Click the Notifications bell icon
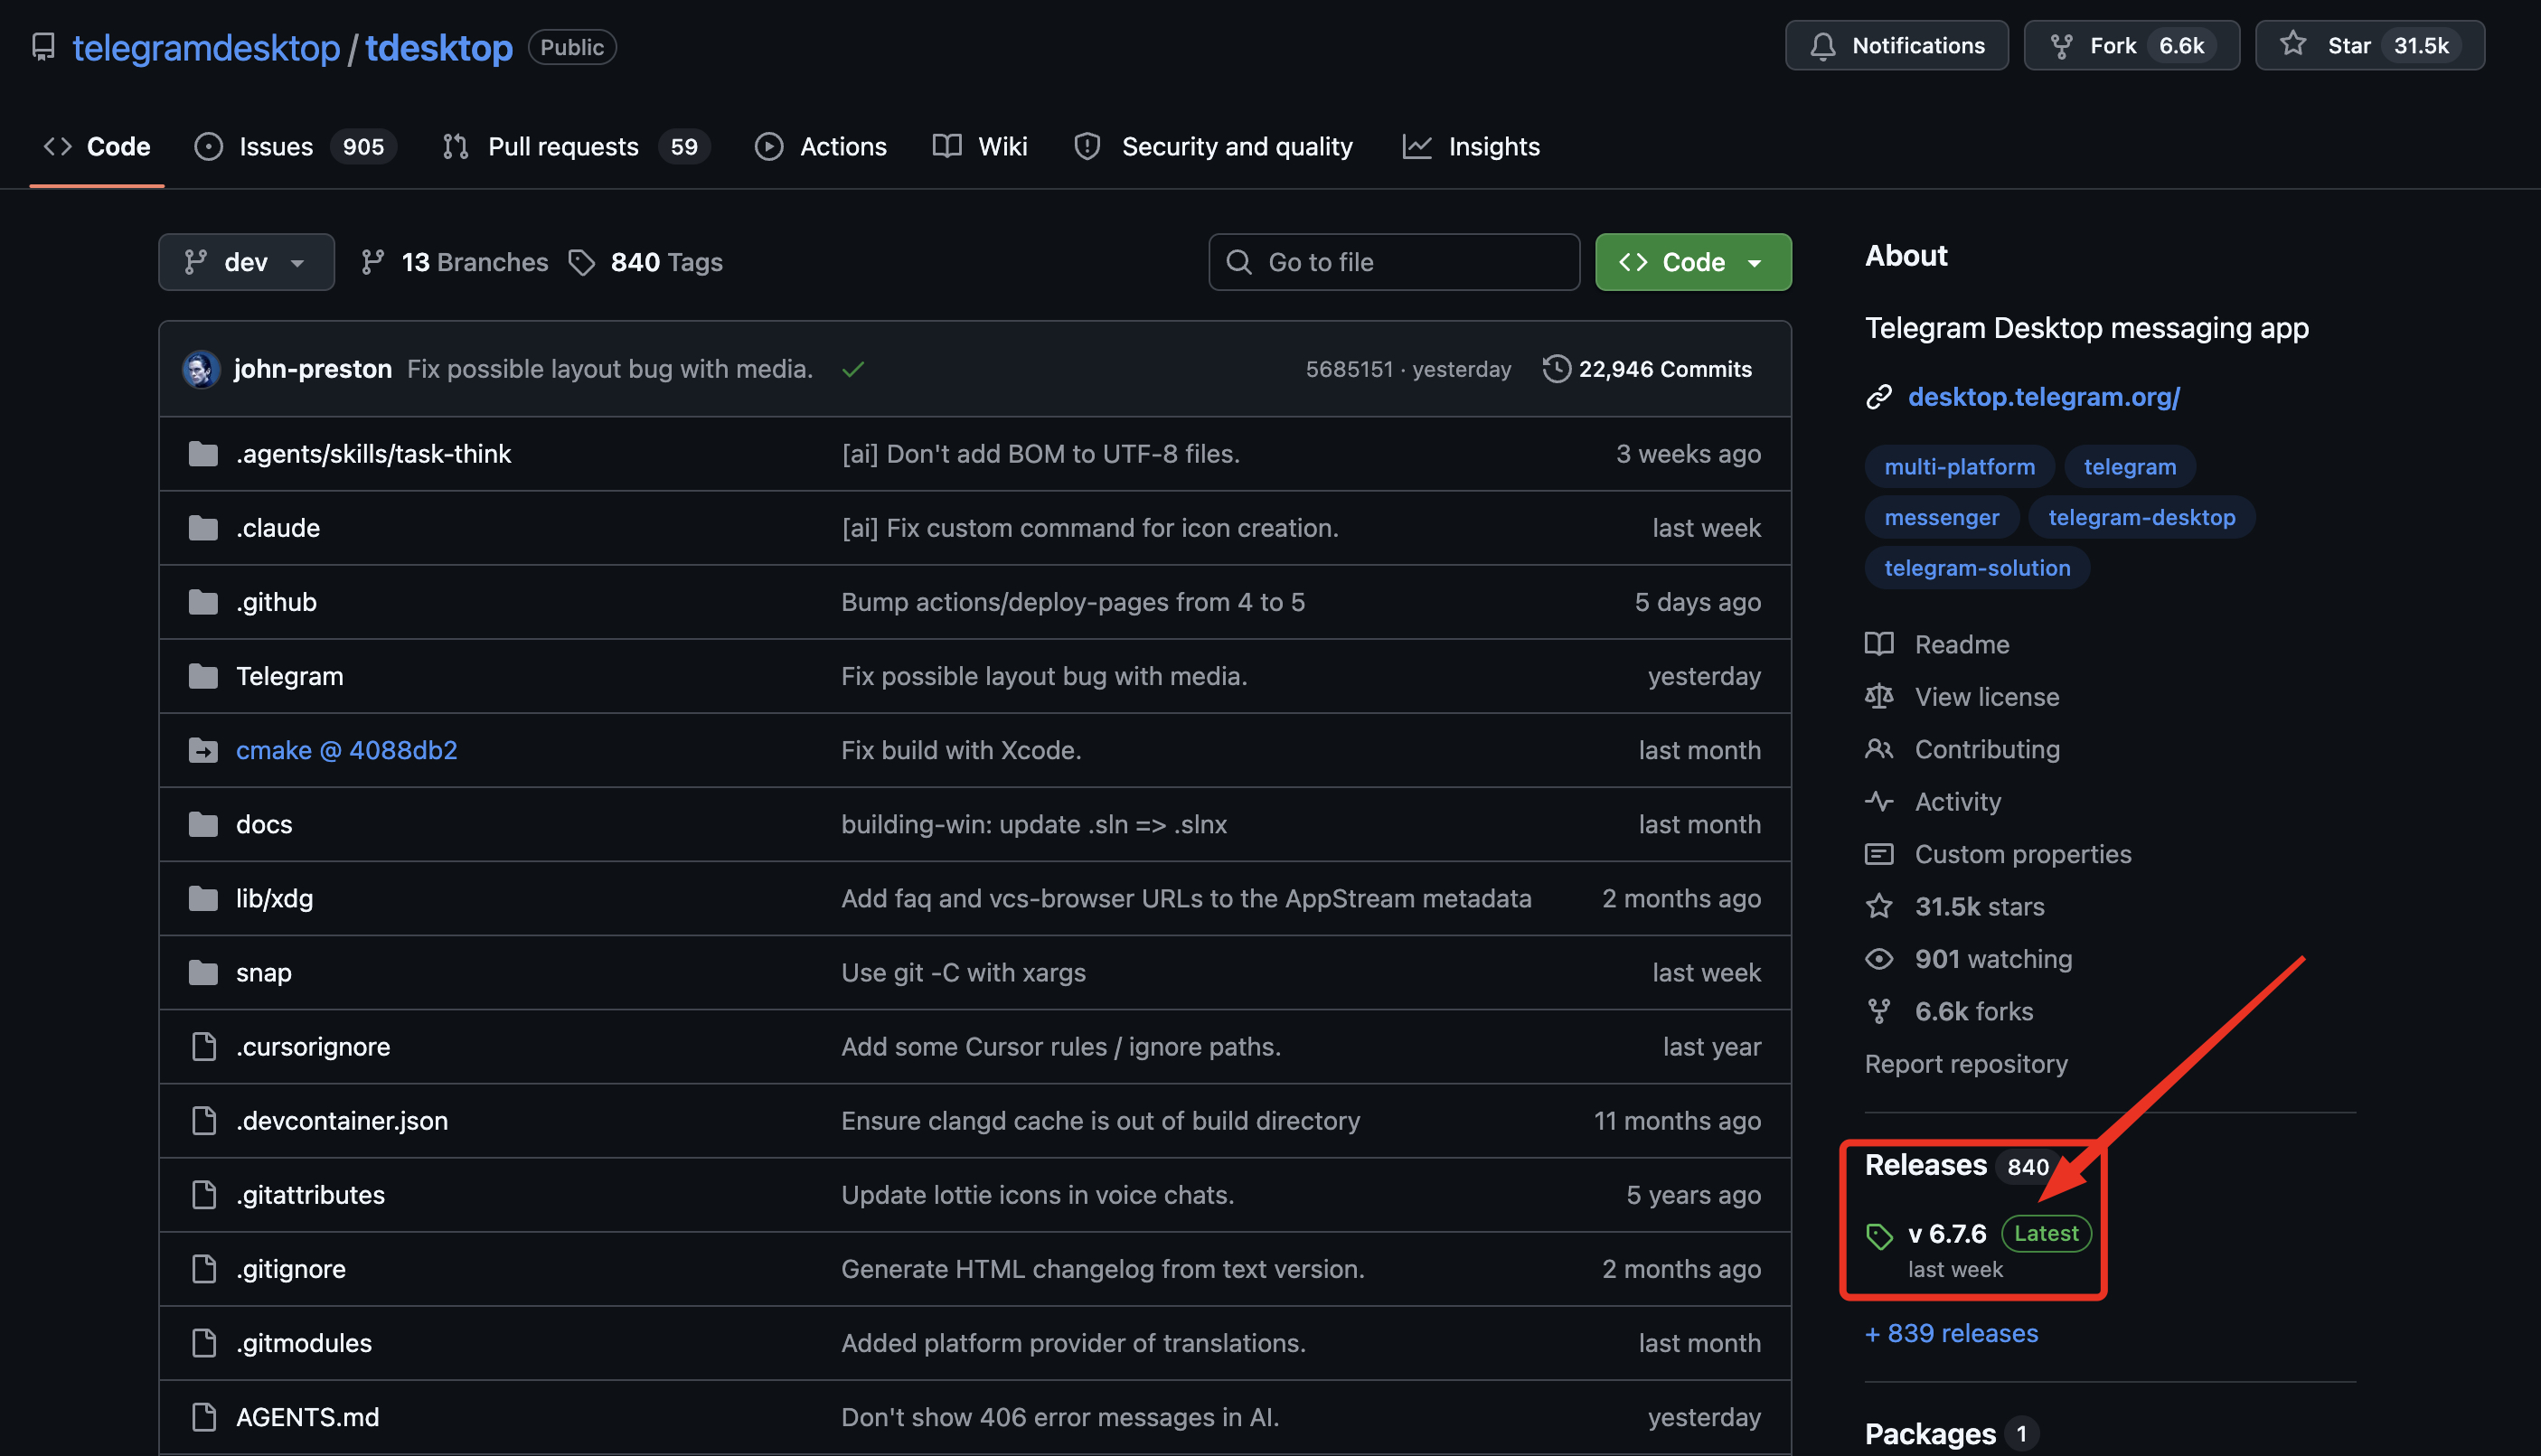The width and height of the screenshot is (2541, 1456). tap(1822, 46)
